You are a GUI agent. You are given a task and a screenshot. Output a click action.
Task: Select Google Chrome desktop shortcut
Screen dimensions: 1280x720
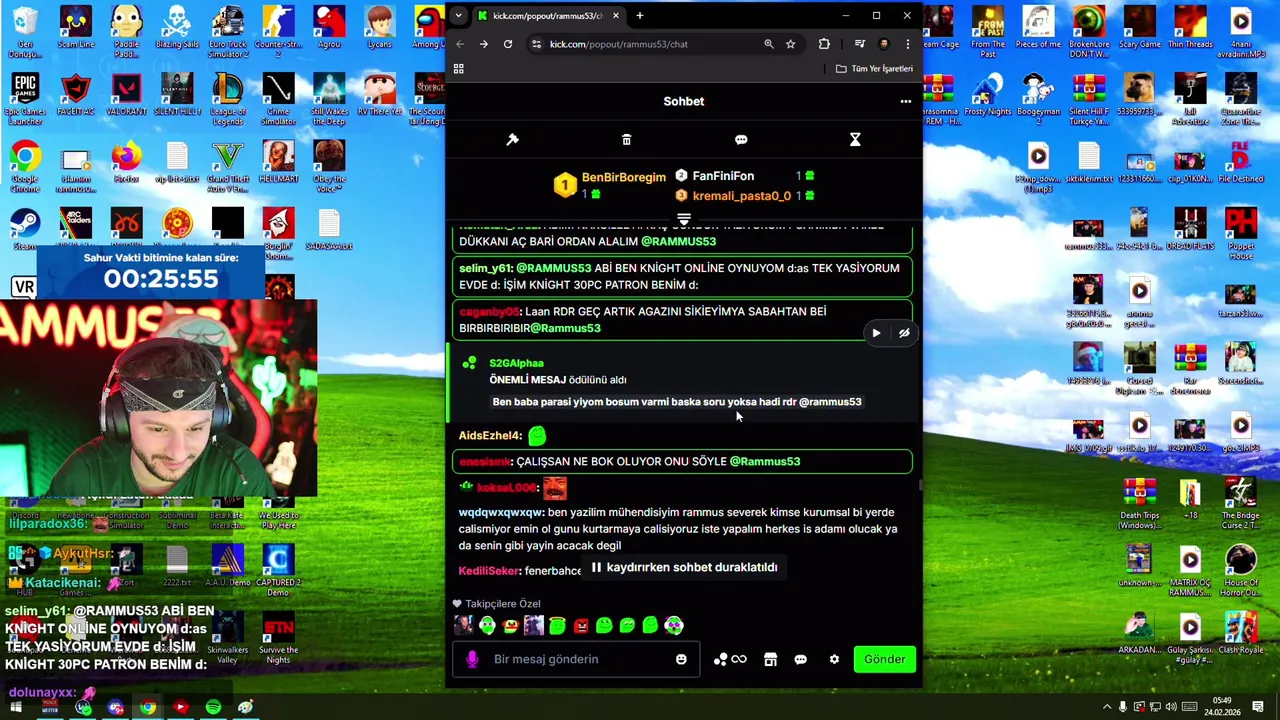pyautogui.click(x=25, y=167)
